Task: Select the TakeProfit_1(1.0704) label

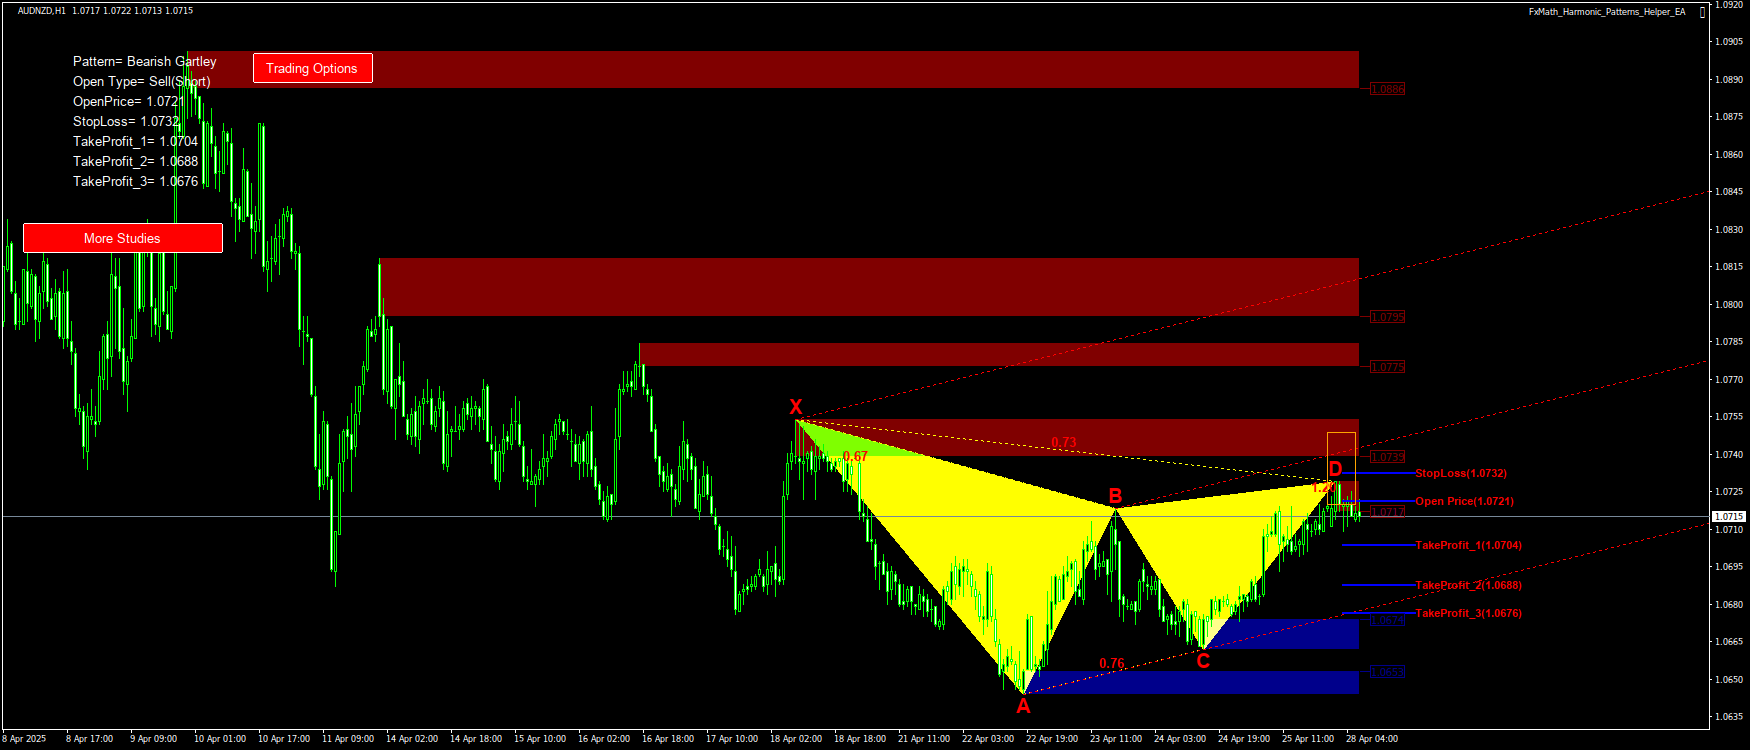Action: point(1468,546)
